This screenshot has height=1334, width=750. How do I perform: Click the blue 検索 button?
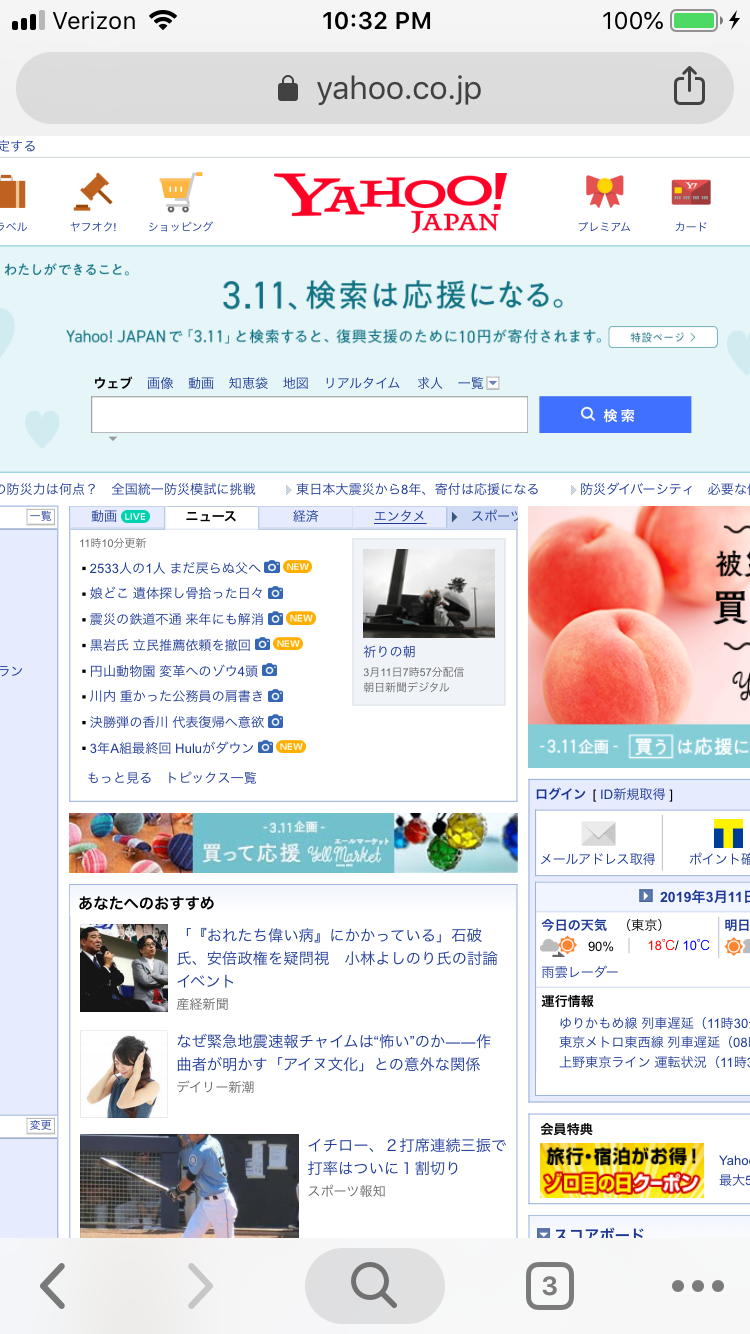(615, 415)
